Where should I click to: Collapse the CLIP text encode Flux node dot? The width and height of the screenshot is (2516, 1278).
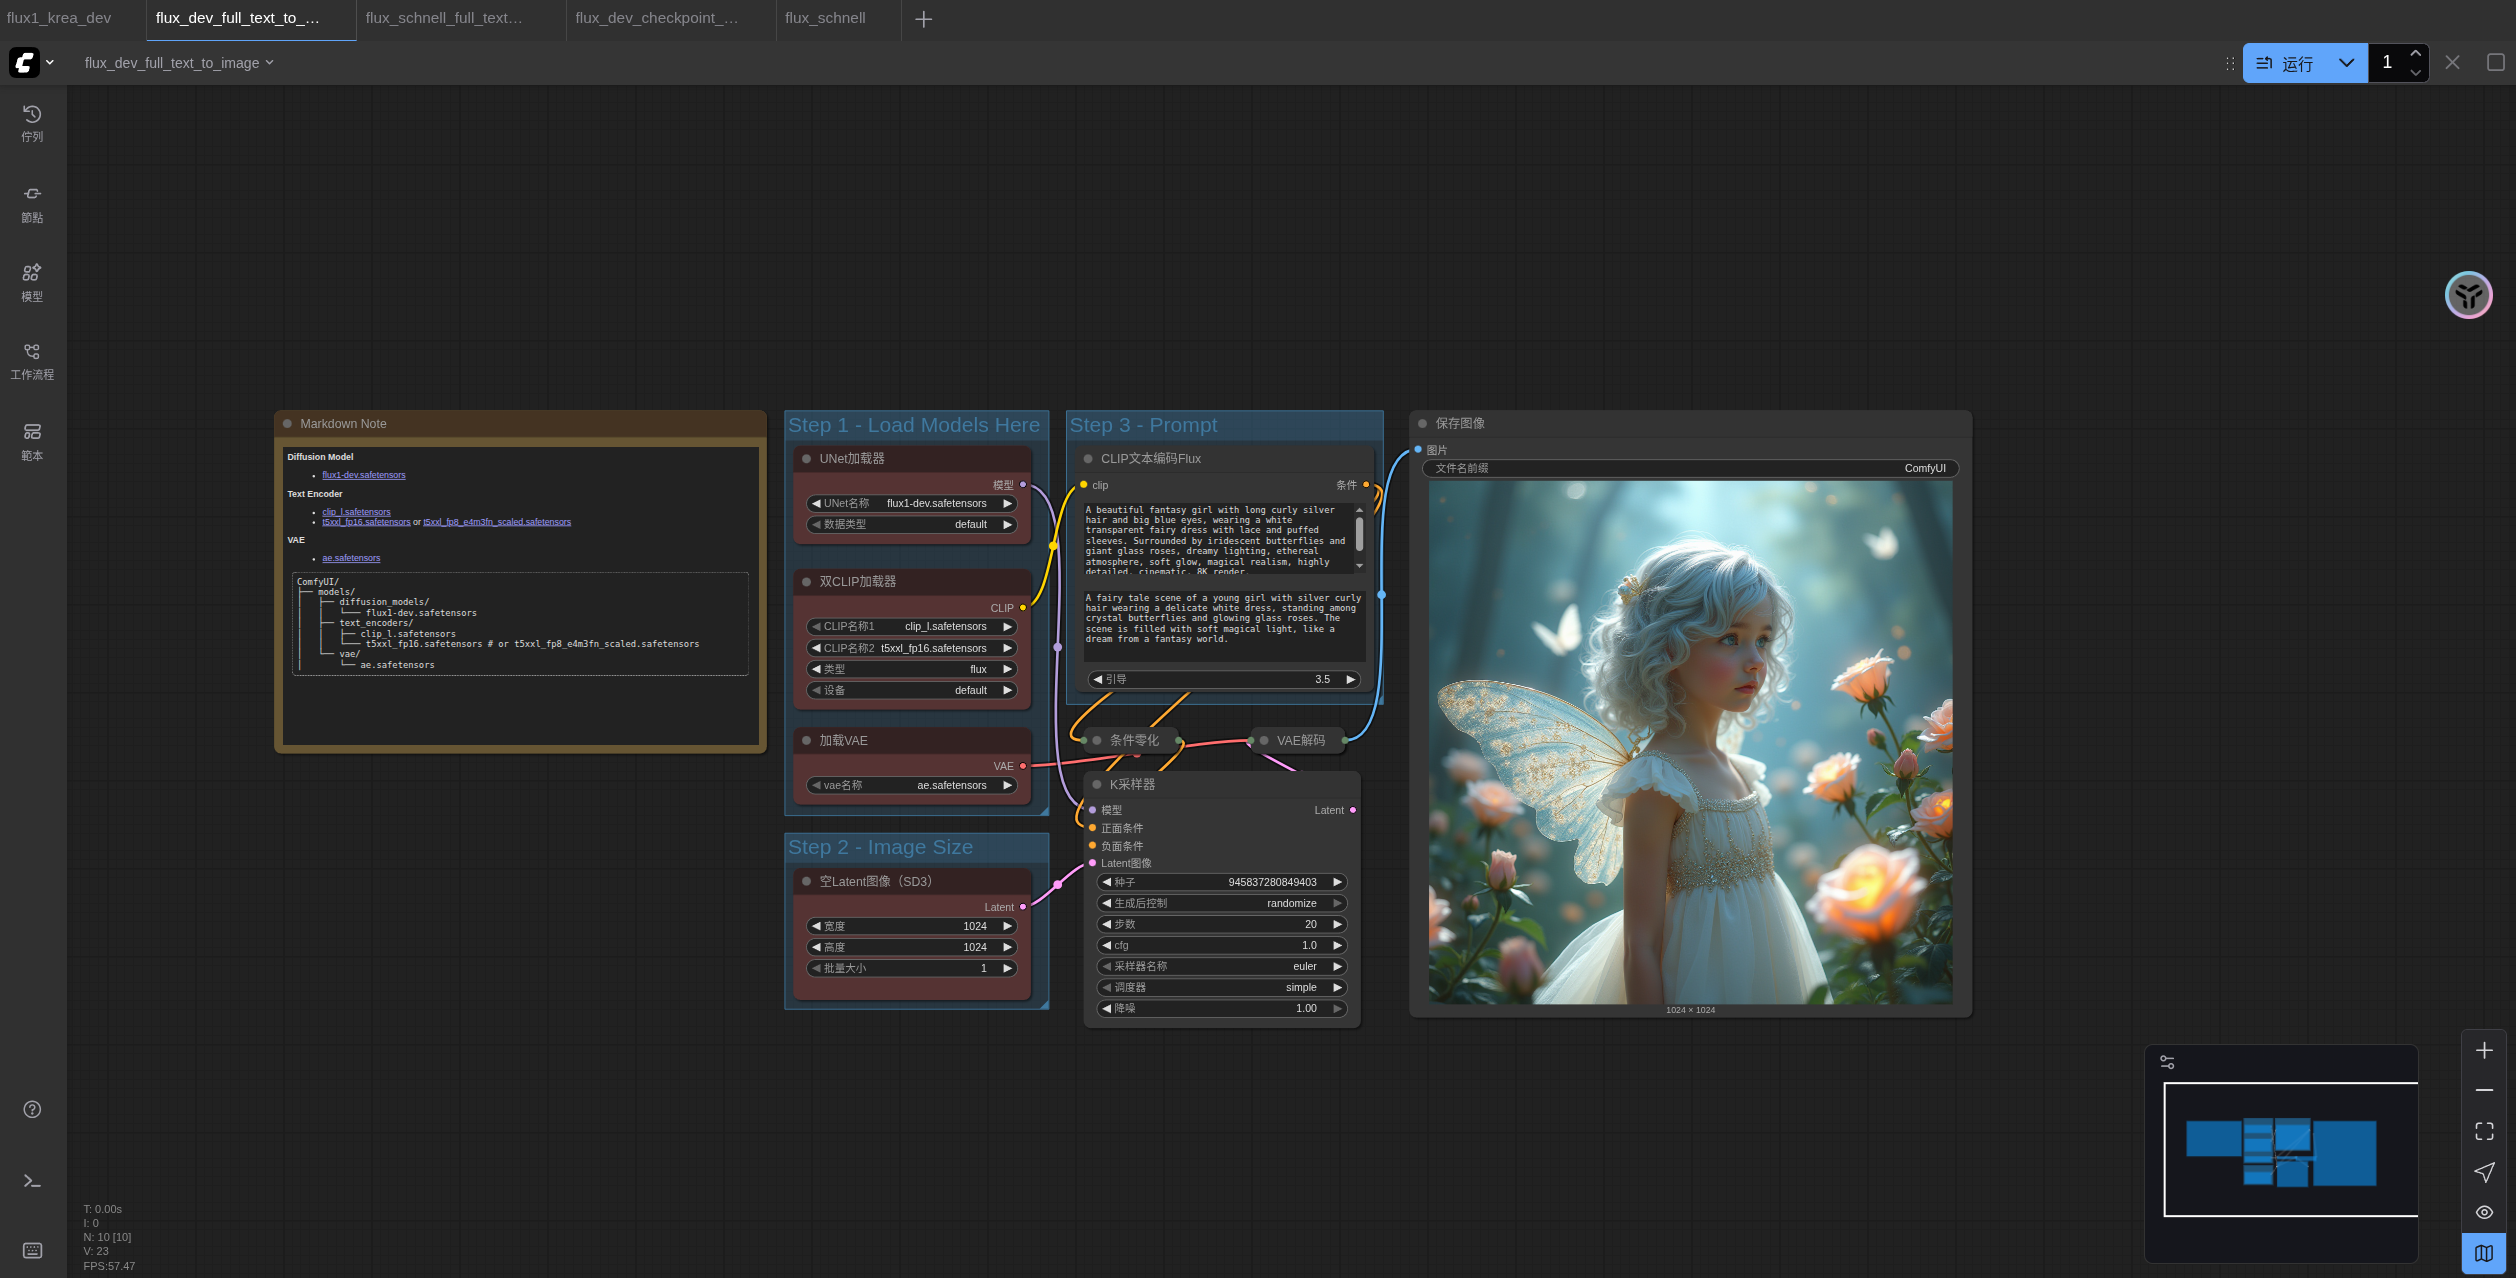click(1088, 459)
